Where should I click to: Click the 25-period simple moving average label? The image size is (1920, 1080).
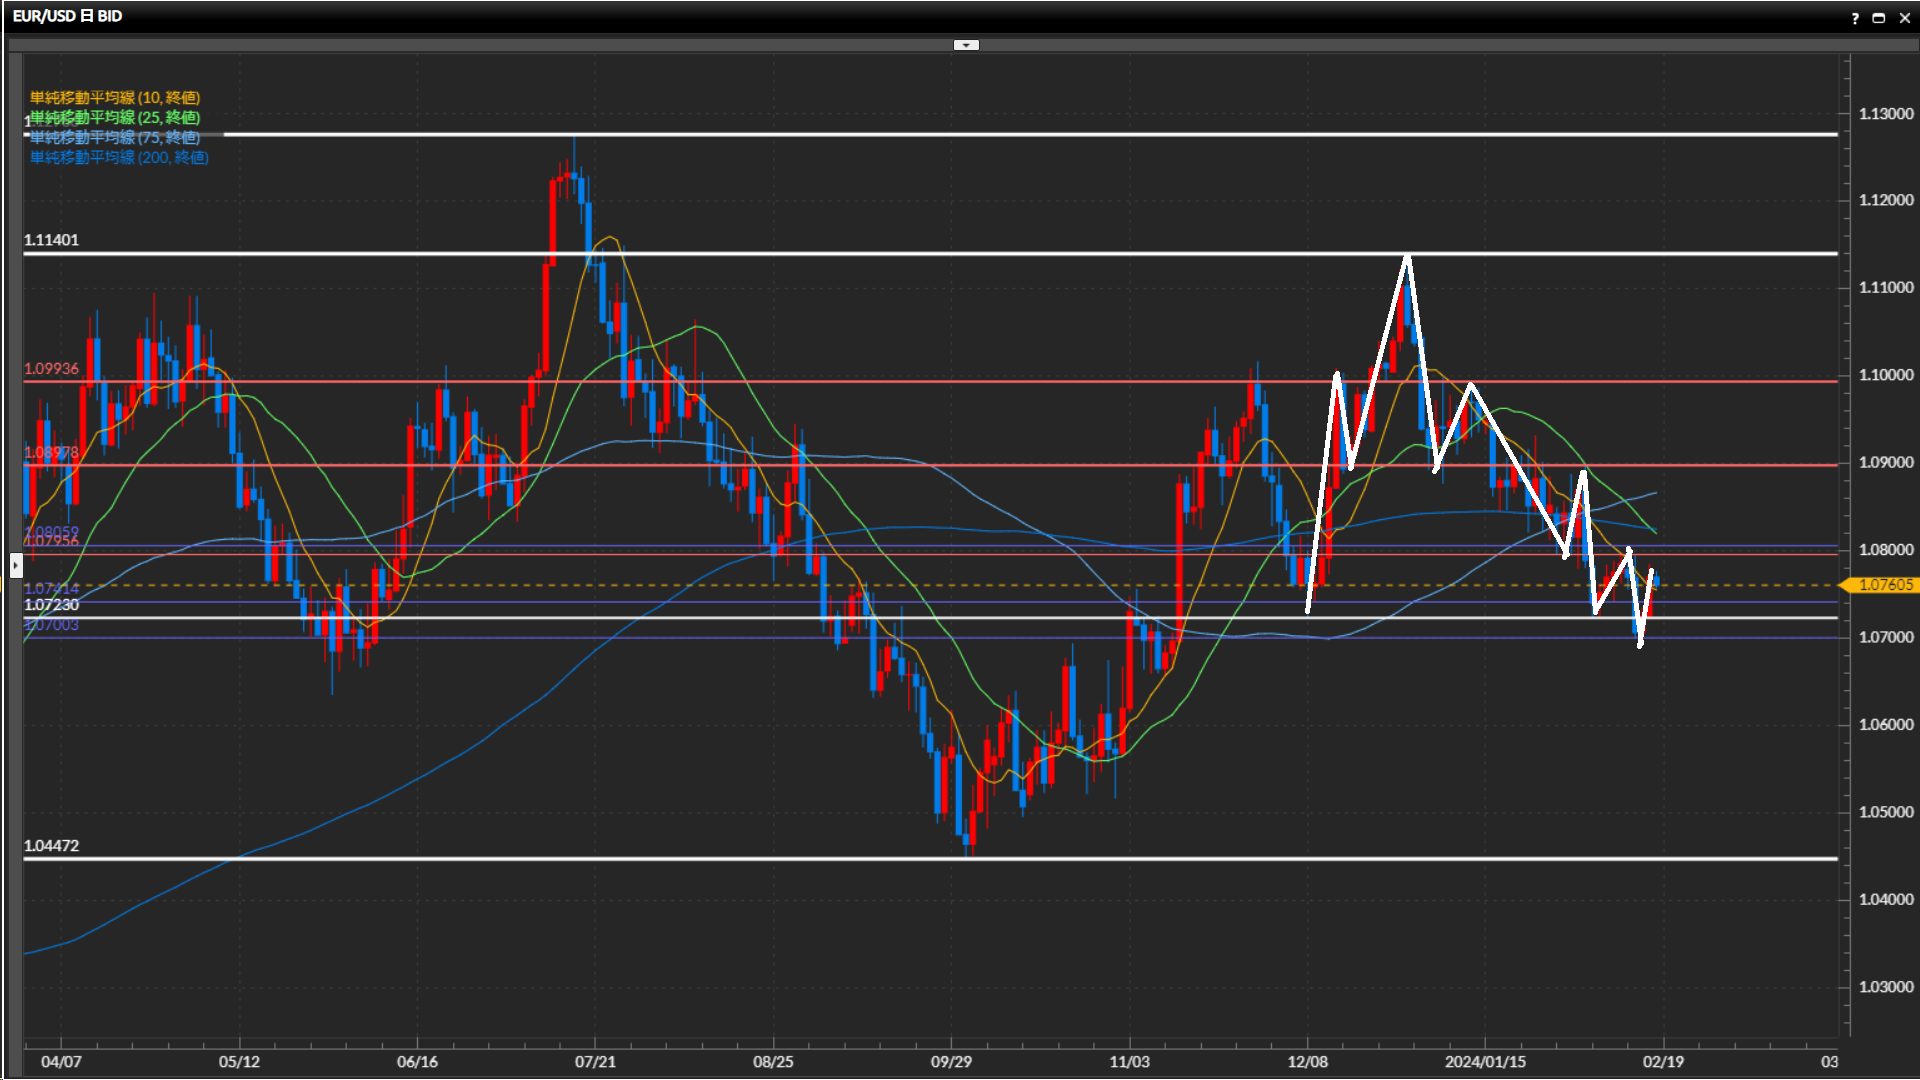(114, 117)
